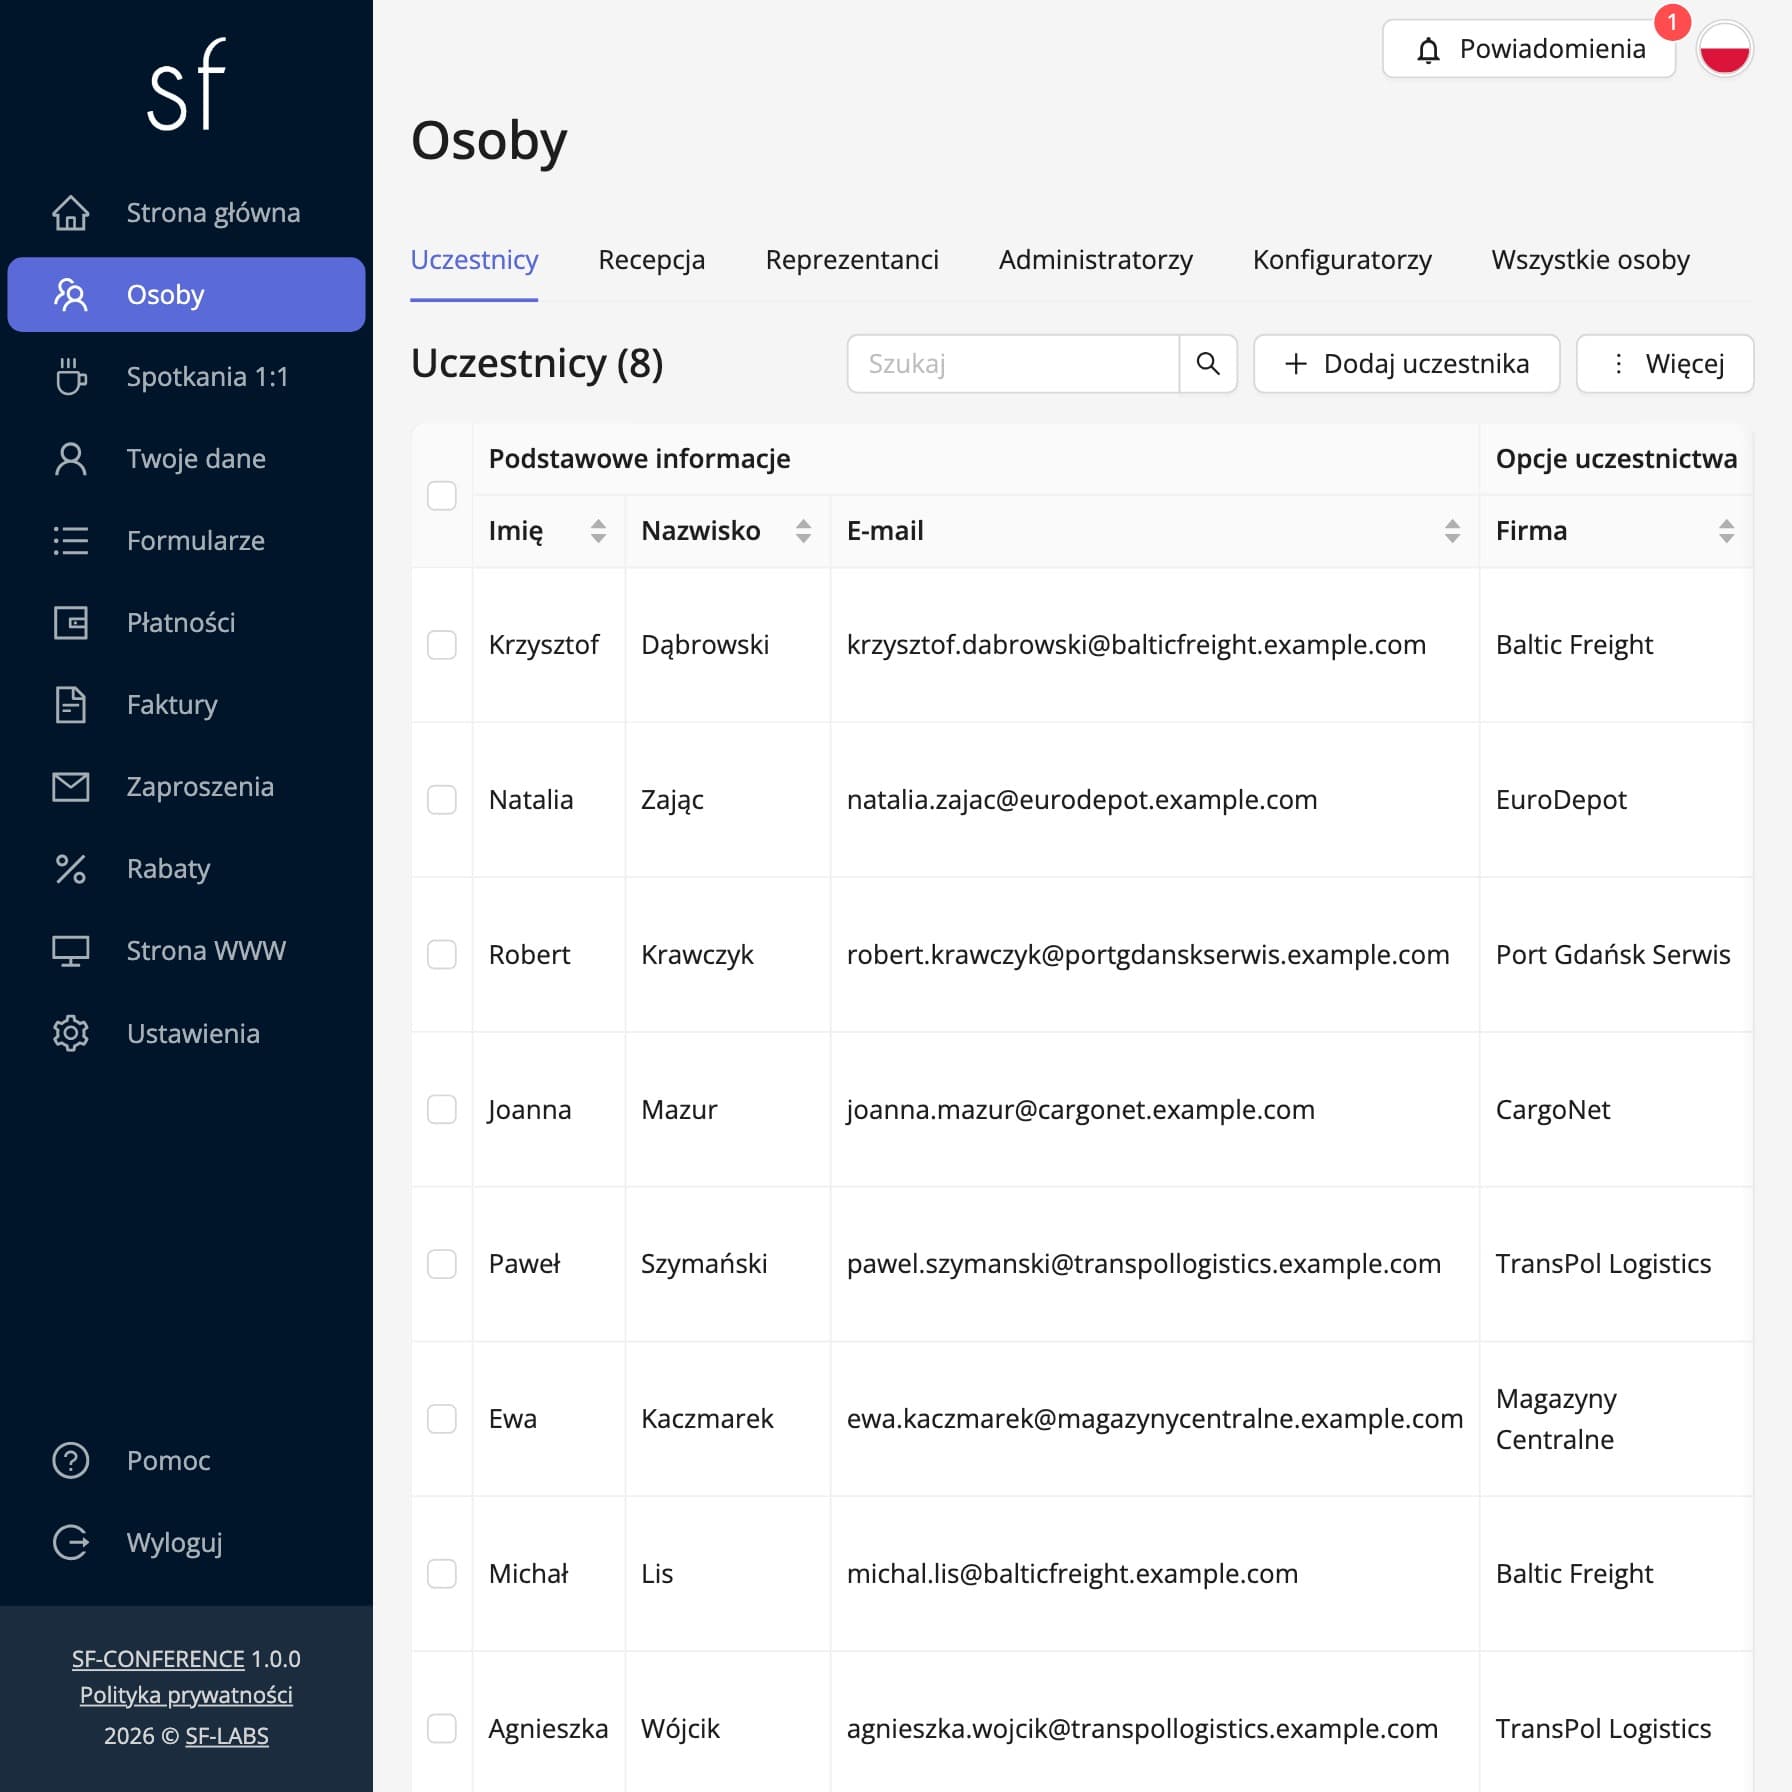Viewport: 1792px width, 1792px height.
Task: Click the list icon for Formularze
Action: pyautogui.click(x=70, y=541)
